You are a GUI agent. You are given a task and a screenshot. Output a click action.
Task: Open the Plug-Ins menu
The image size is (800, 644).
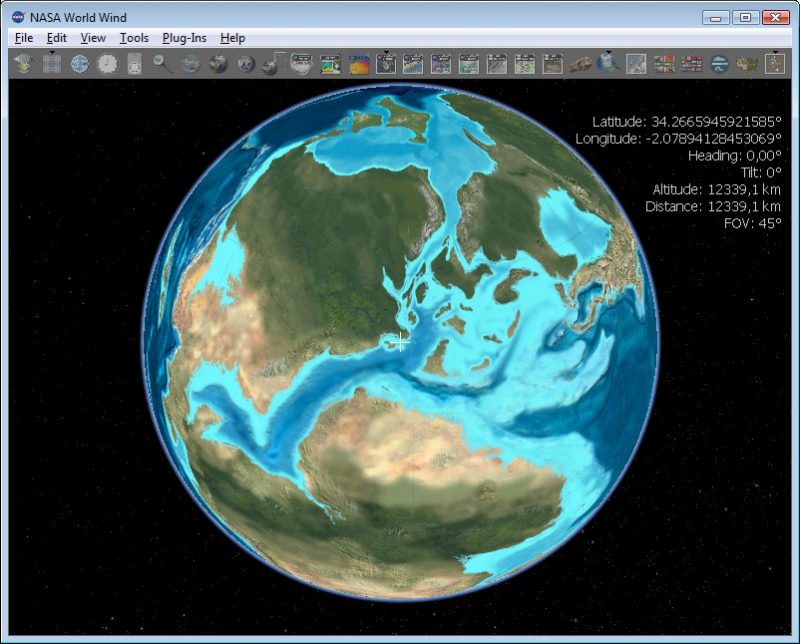(184, 38)
